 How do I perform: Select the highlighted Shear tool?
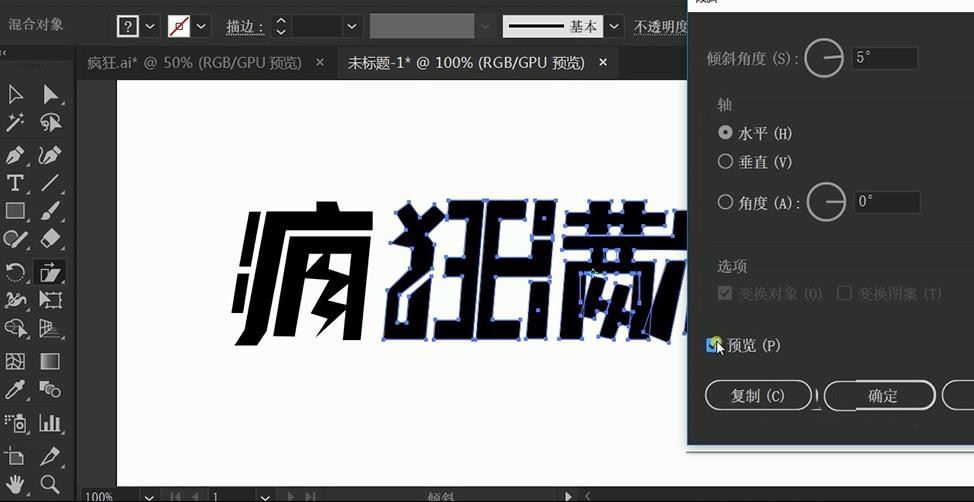pos(50,272)
